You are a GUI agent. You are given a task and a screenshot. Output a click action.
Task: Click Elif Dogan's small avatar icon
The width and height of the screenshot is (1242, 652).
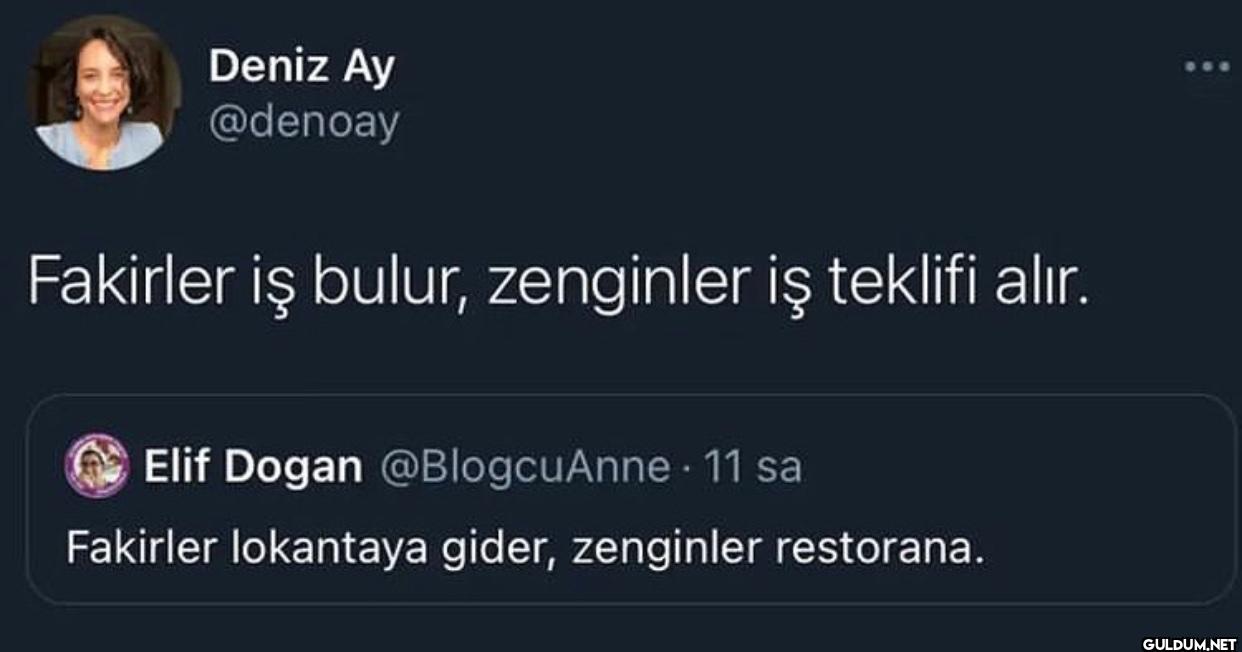tap(97, 466)
